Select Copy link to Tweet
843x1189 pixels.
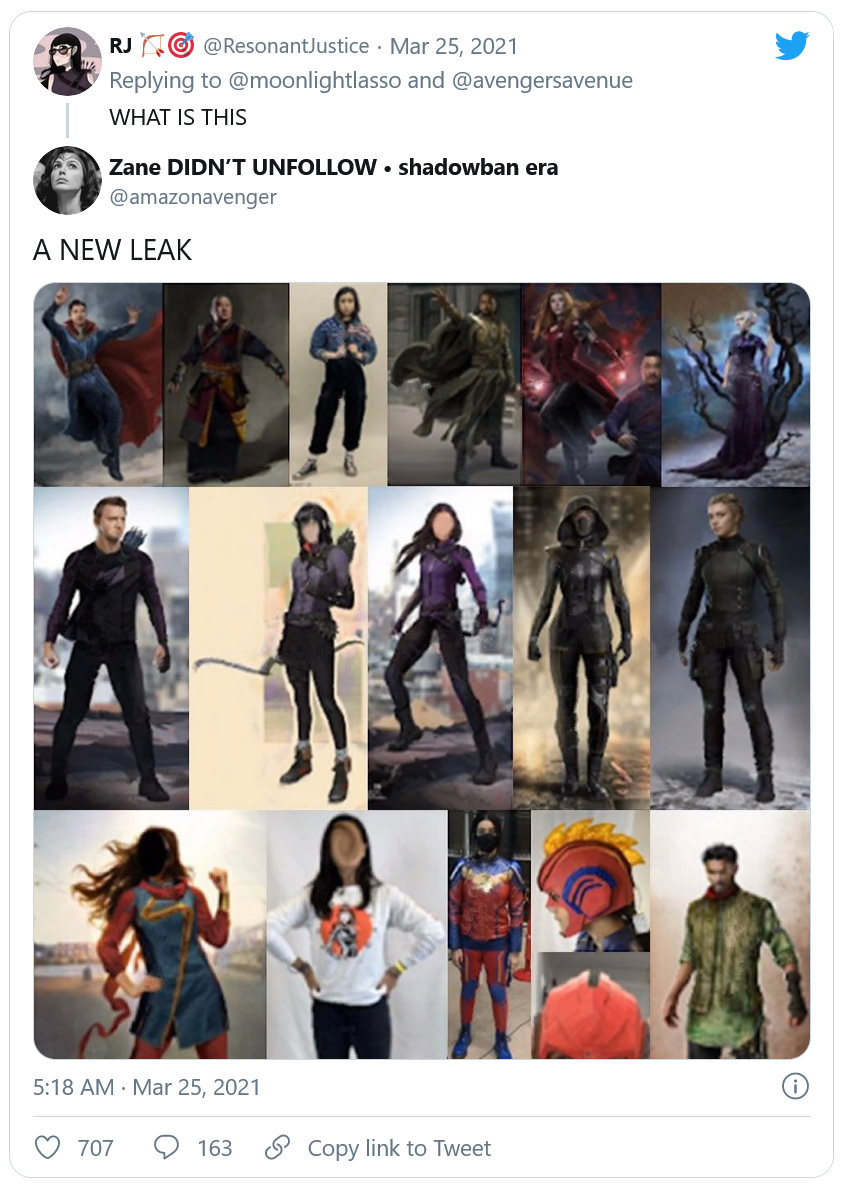(399, 1148)
